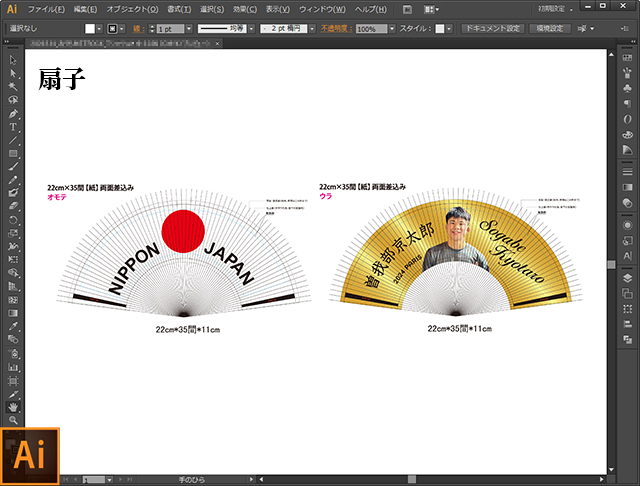The image size is (640, 486).
Task: Click the Go to Bridge icon
Action: (407, 9)
